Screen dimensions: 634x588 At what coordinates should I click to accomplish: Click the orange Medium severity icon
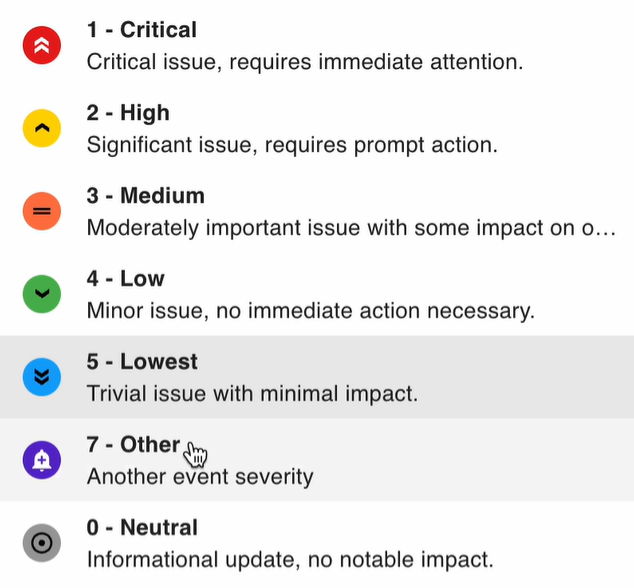tap(41, 211)
